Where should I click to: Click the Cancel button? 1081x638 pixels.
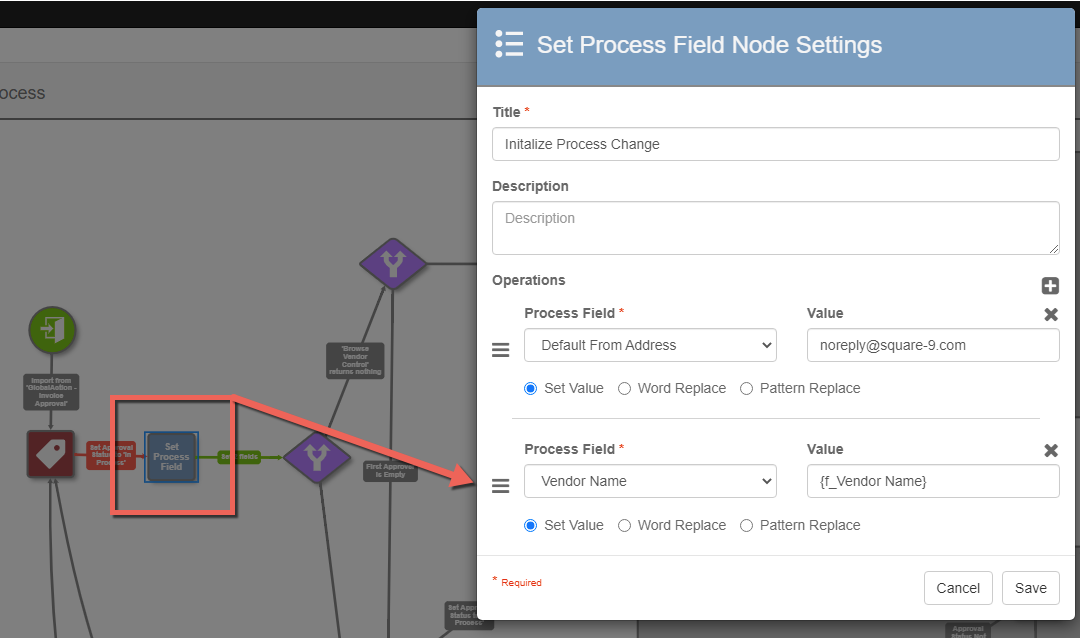[958, 588]
